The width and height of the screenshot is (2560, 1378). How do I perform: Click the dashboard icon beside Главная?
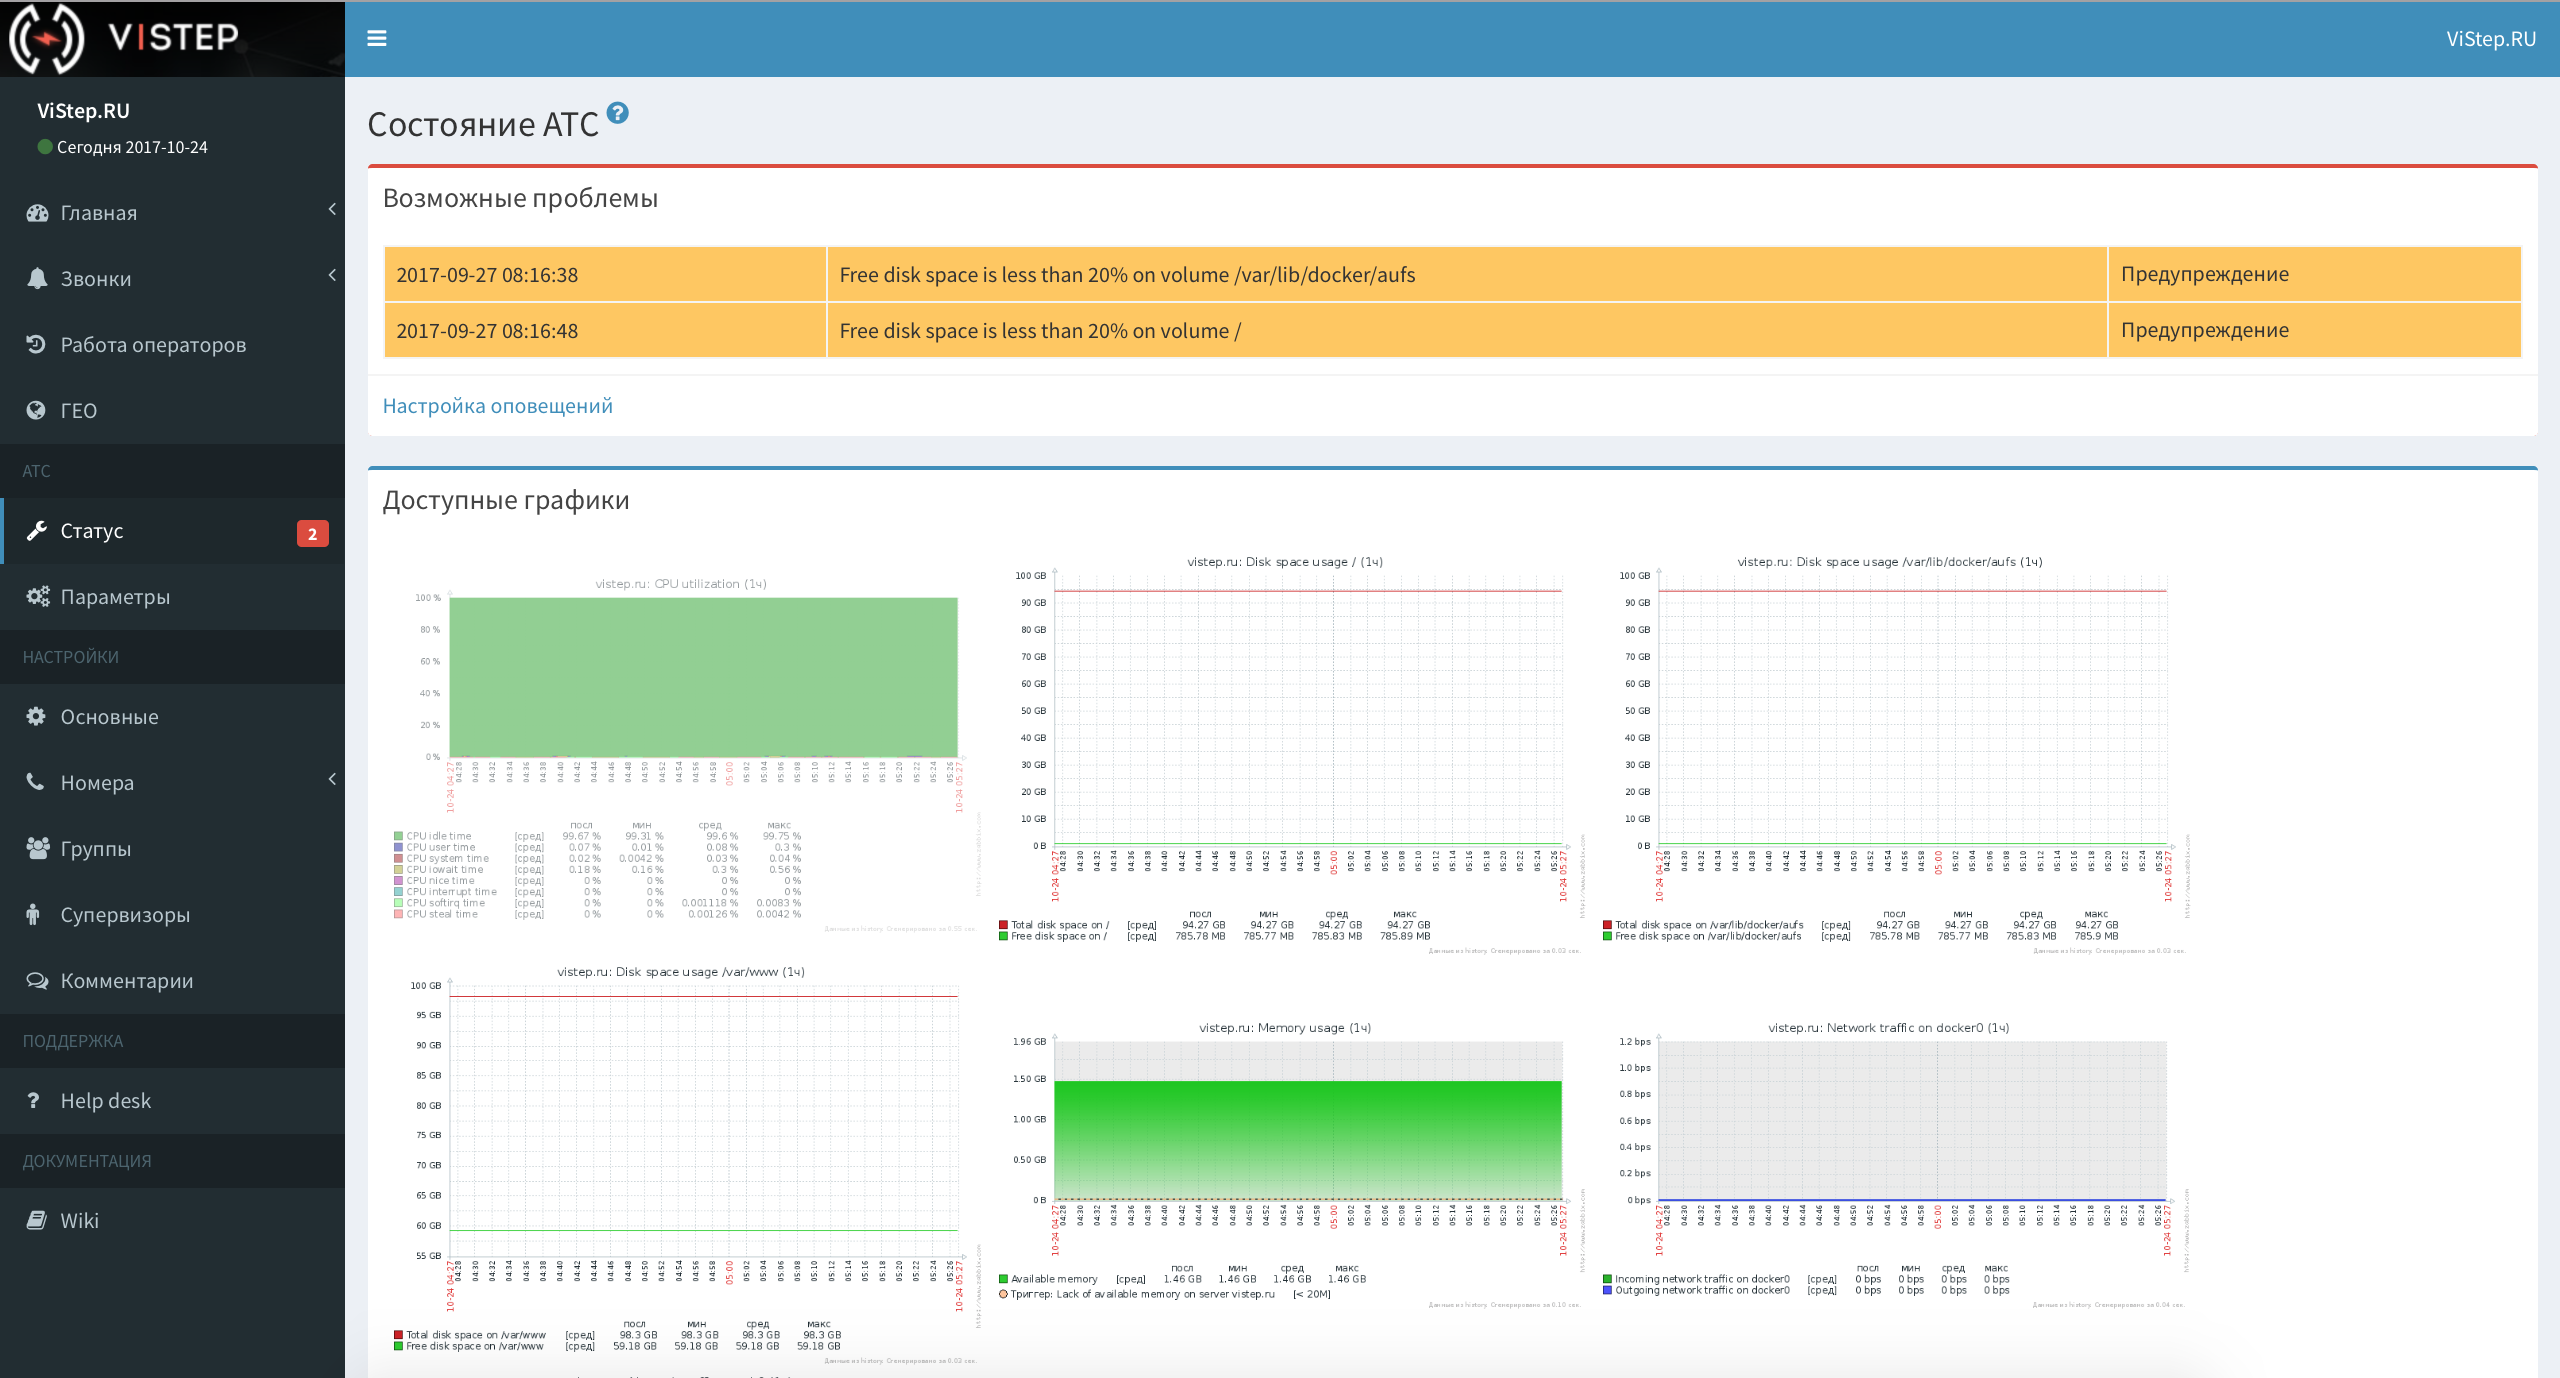37,212
